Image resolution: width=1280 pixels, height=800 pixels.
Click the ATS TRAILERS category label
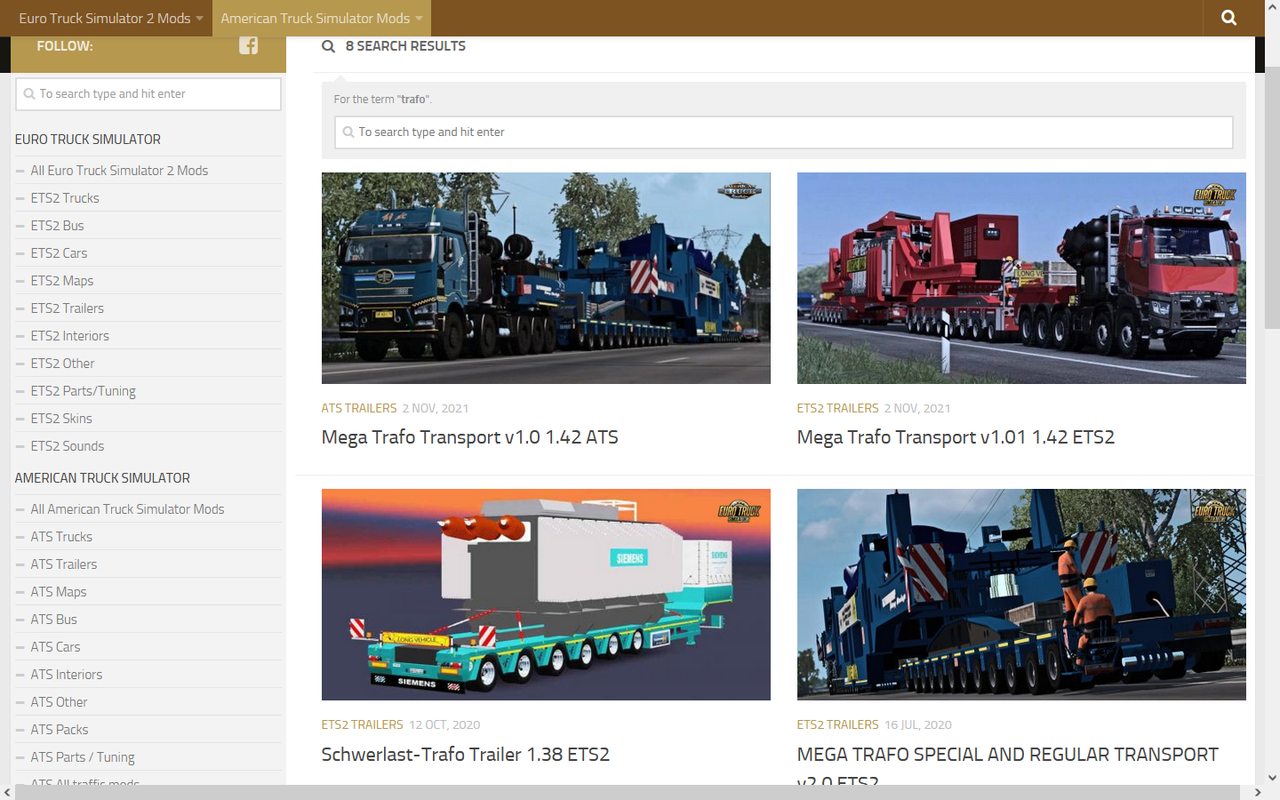click(359, 408)
